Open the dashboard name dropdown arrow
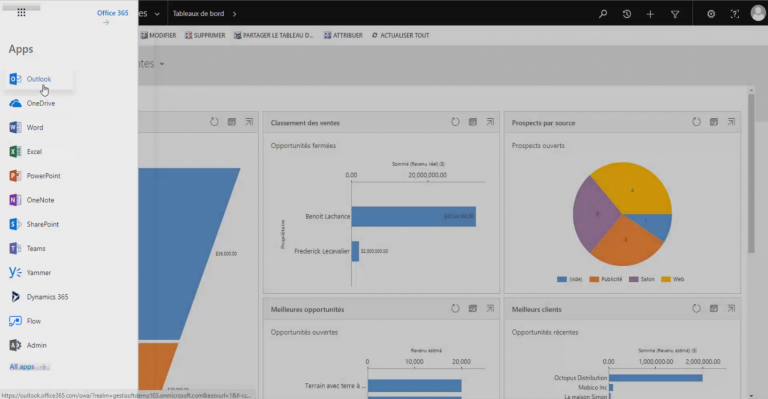768x399 pixels. click(162, 64)
